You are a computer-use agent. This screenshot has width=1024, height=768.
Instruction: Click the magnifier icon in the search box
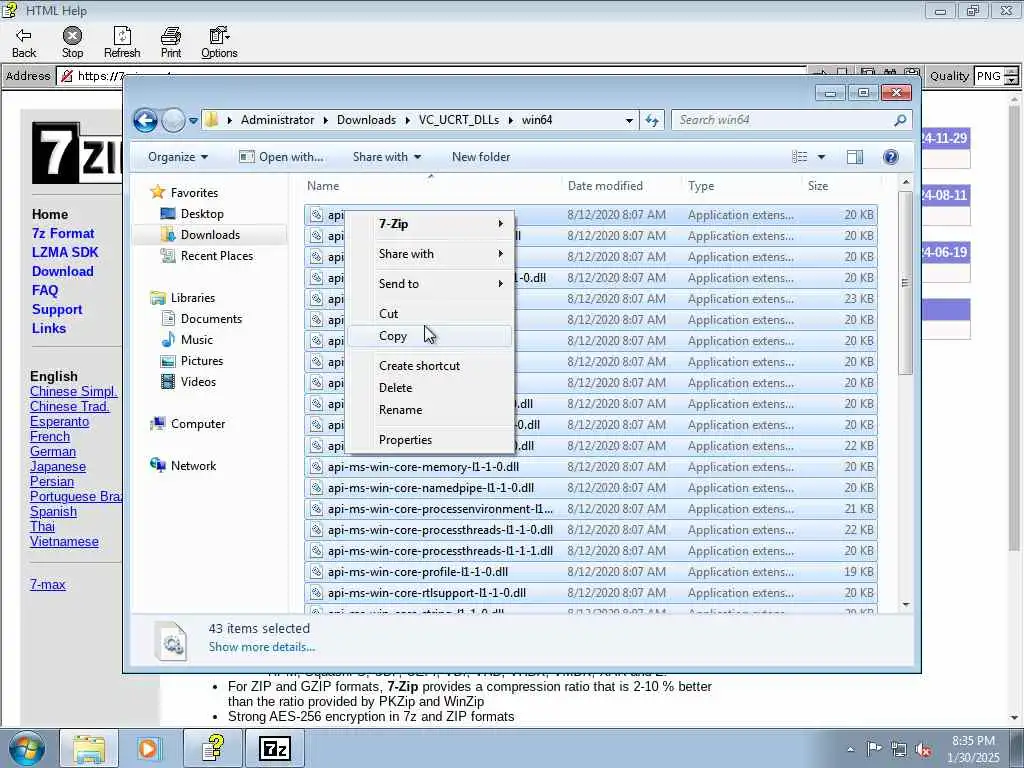coord(900,120)
